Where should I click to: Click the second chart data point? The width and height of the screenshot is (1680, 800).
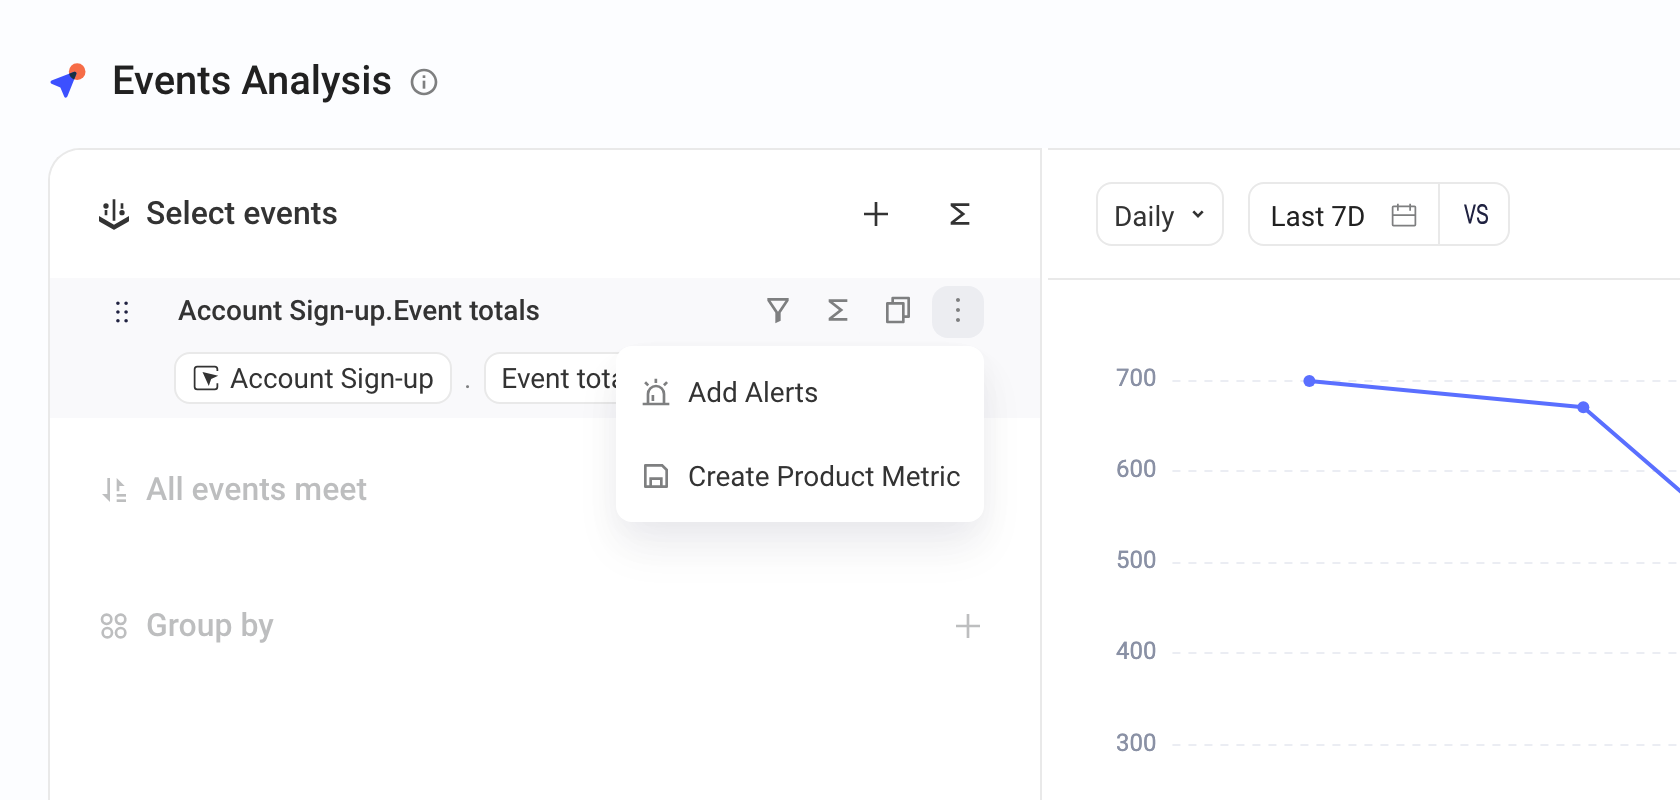1583,407
